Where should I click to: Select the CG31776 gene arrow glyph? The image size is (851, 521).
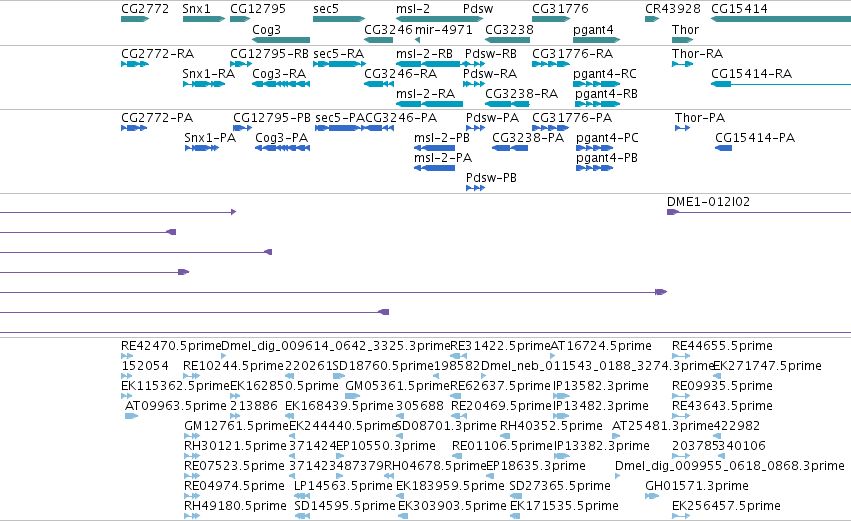[x=551, y=19]
